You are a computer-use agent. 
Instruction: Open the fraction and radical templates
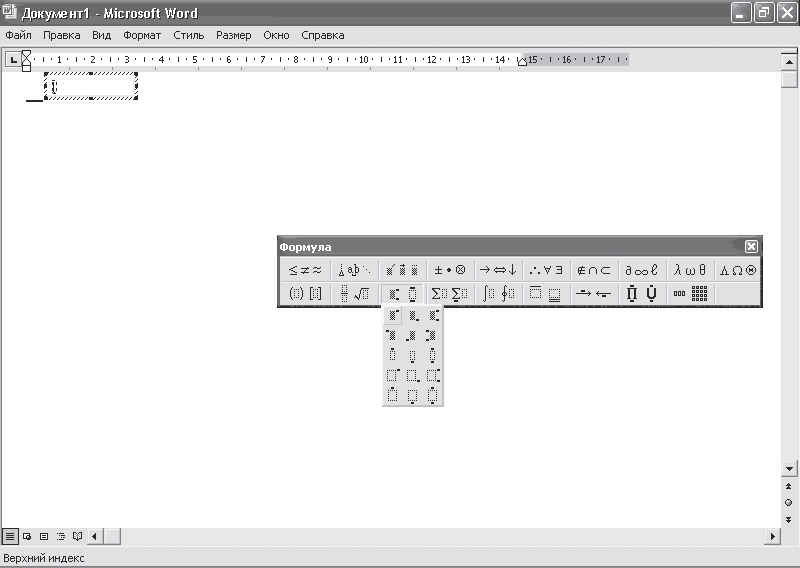[x=354, y=294]
